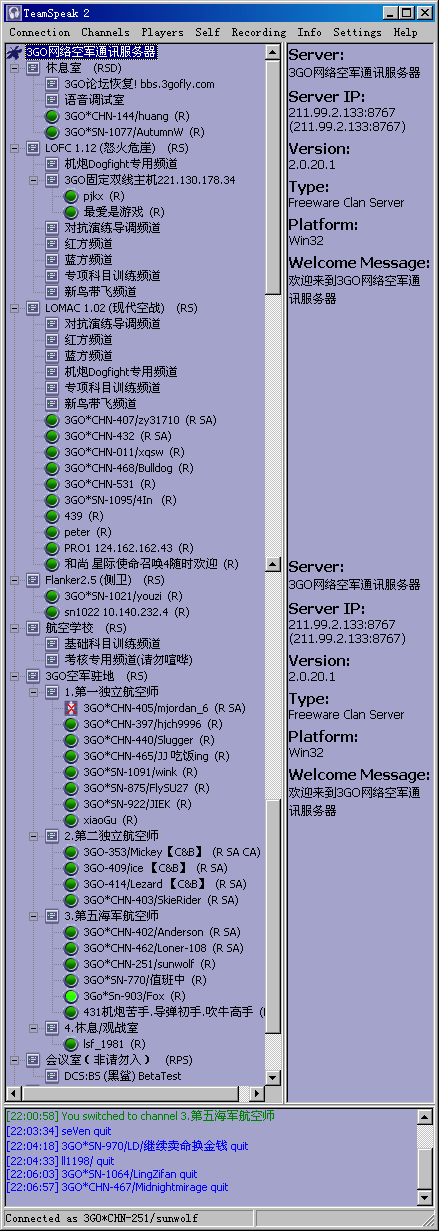
Task: Click player icon of 3GO*SN-1077/AutumnW
Action: point(52,132)
